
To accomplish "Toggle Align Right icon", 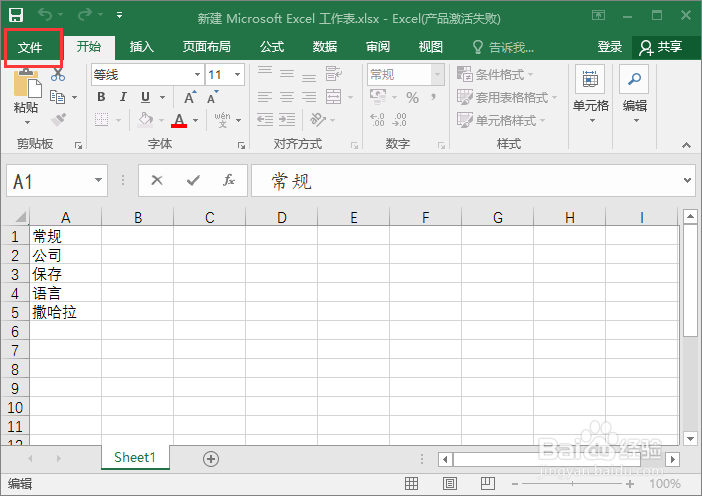I will 309,97.
